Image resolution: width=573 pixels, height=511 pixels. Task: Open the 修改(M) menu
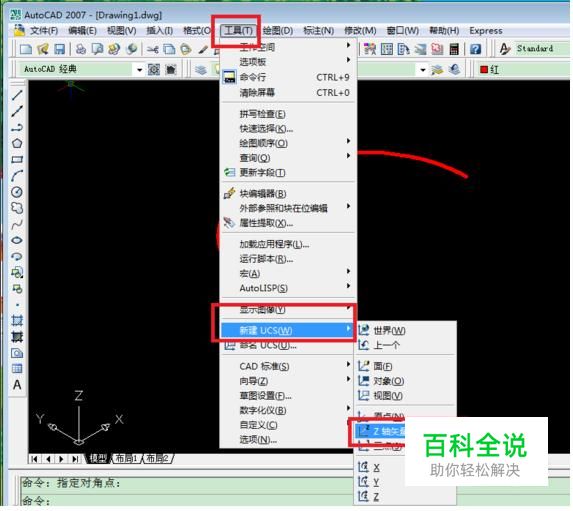pyautogui.click(x=360, y=30)
